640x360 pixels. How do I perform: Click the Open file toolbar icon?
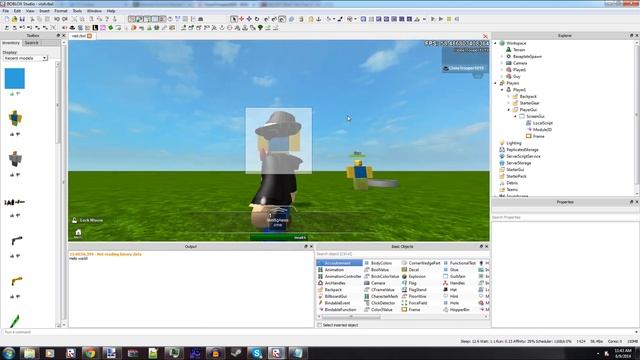tap(14, 19)
